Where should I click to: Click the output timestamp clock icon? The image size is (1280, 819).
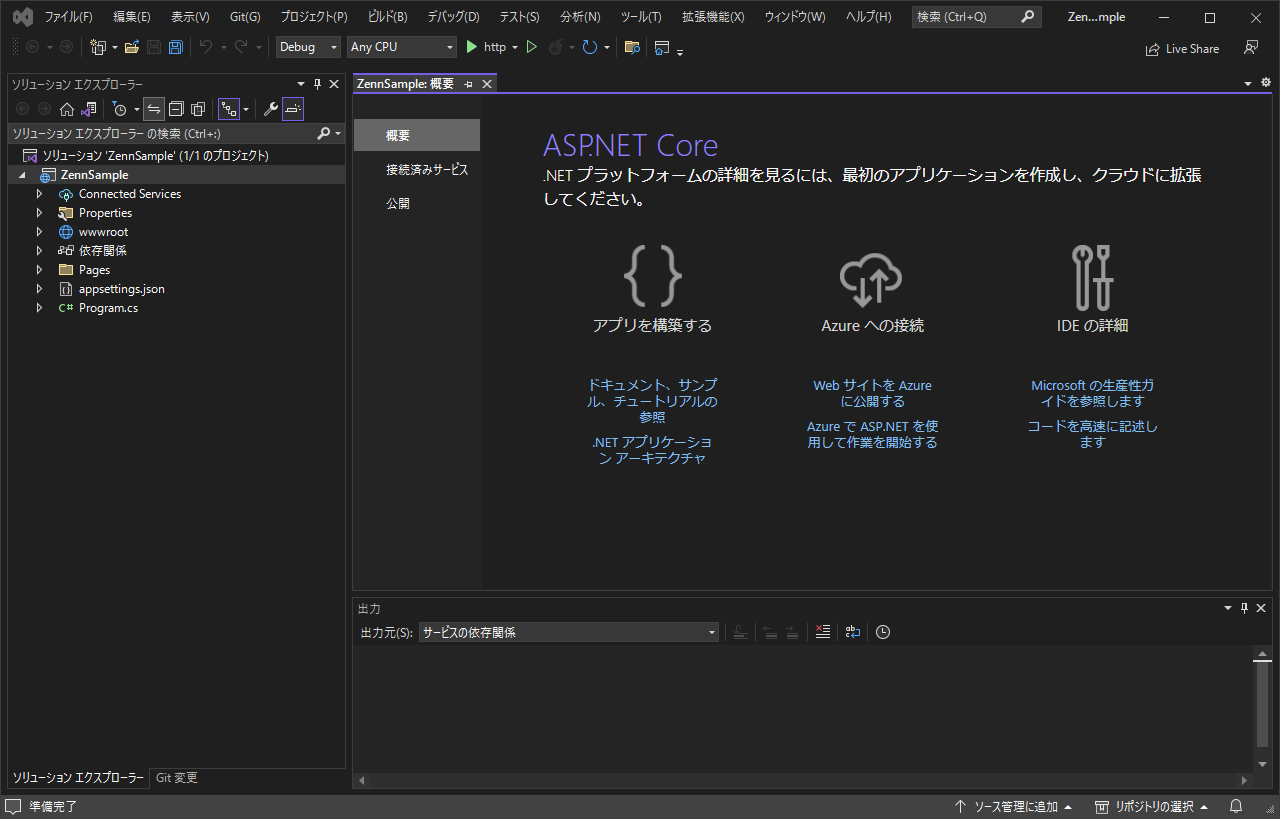(883, 632)
